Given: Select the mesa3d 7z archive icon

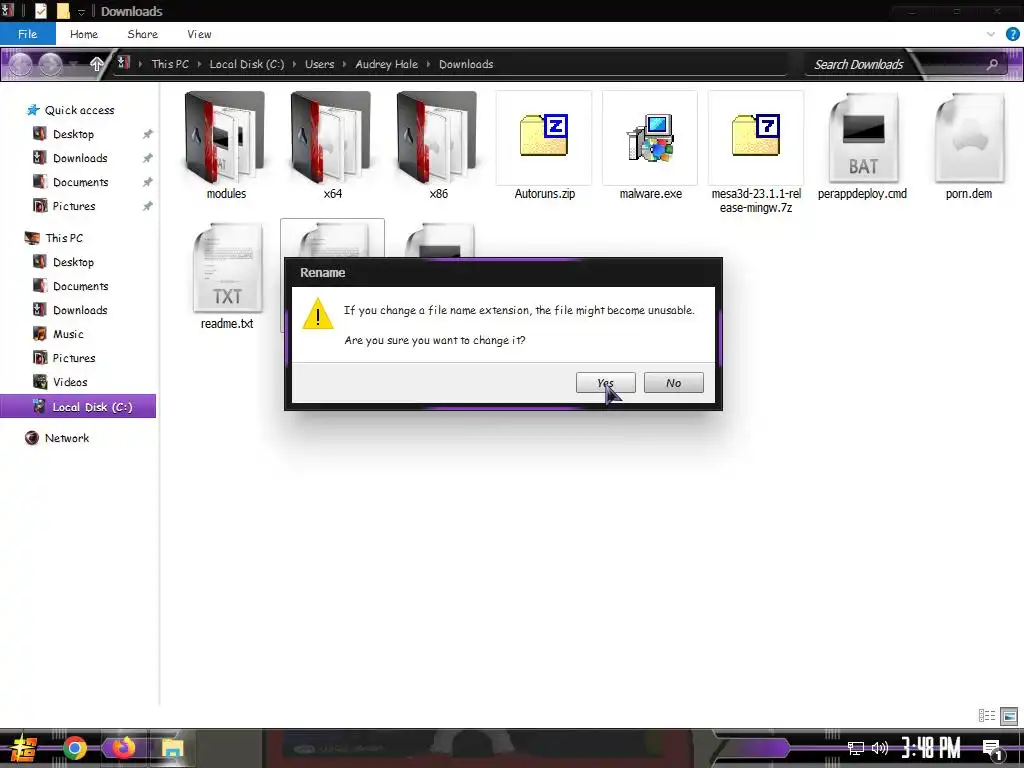Looking at the screenshot, I should [756, 136].
